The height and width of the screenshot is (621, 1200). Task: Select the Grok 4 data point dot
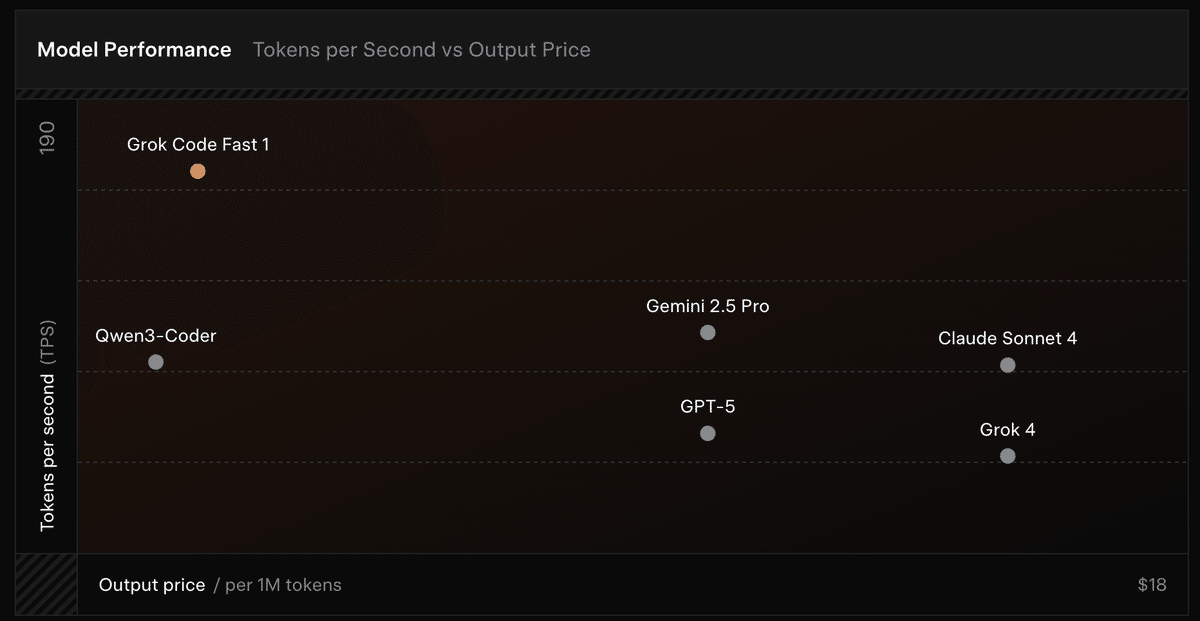[1008, 456]
